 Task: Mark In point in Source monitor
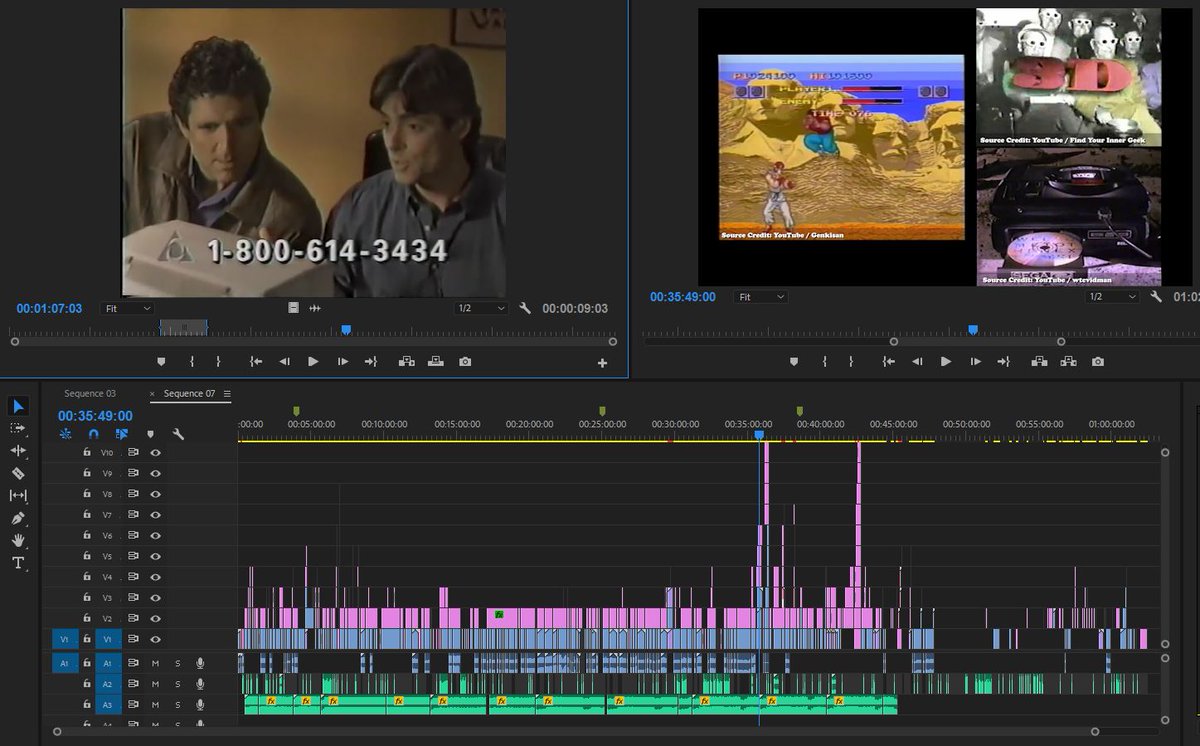191,362
